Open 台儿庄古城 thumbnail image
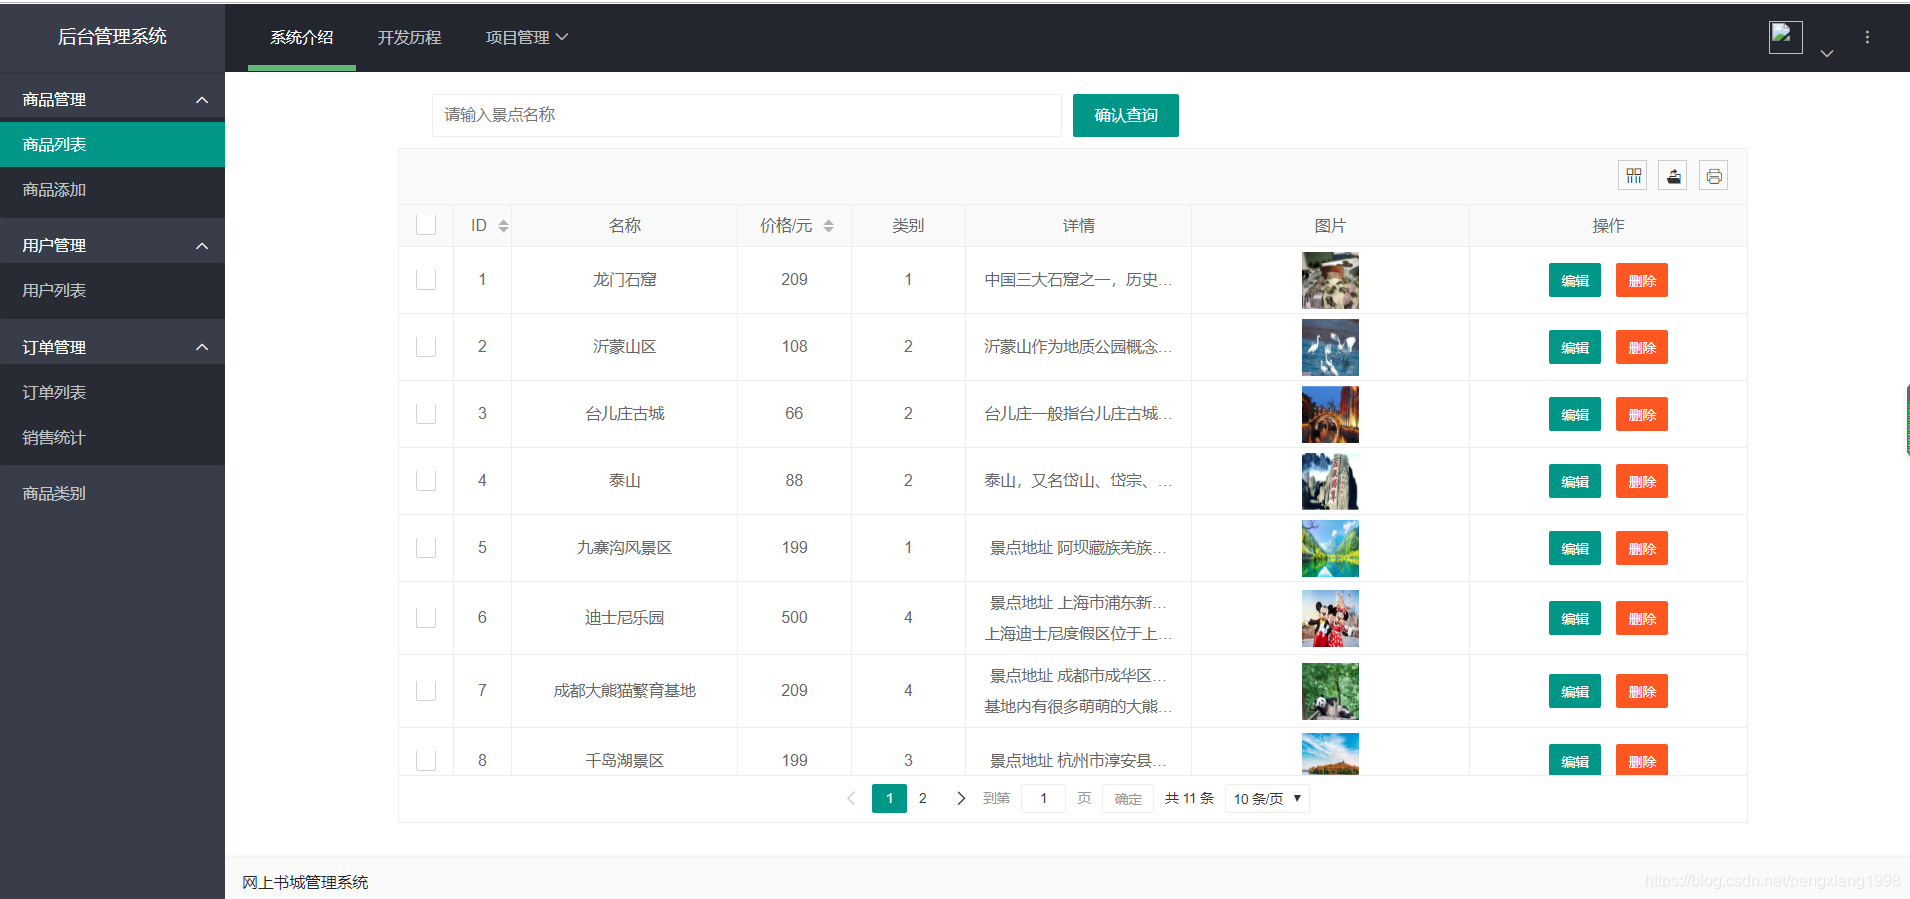Screen dimensions: 1910x899 (1330, 414)
